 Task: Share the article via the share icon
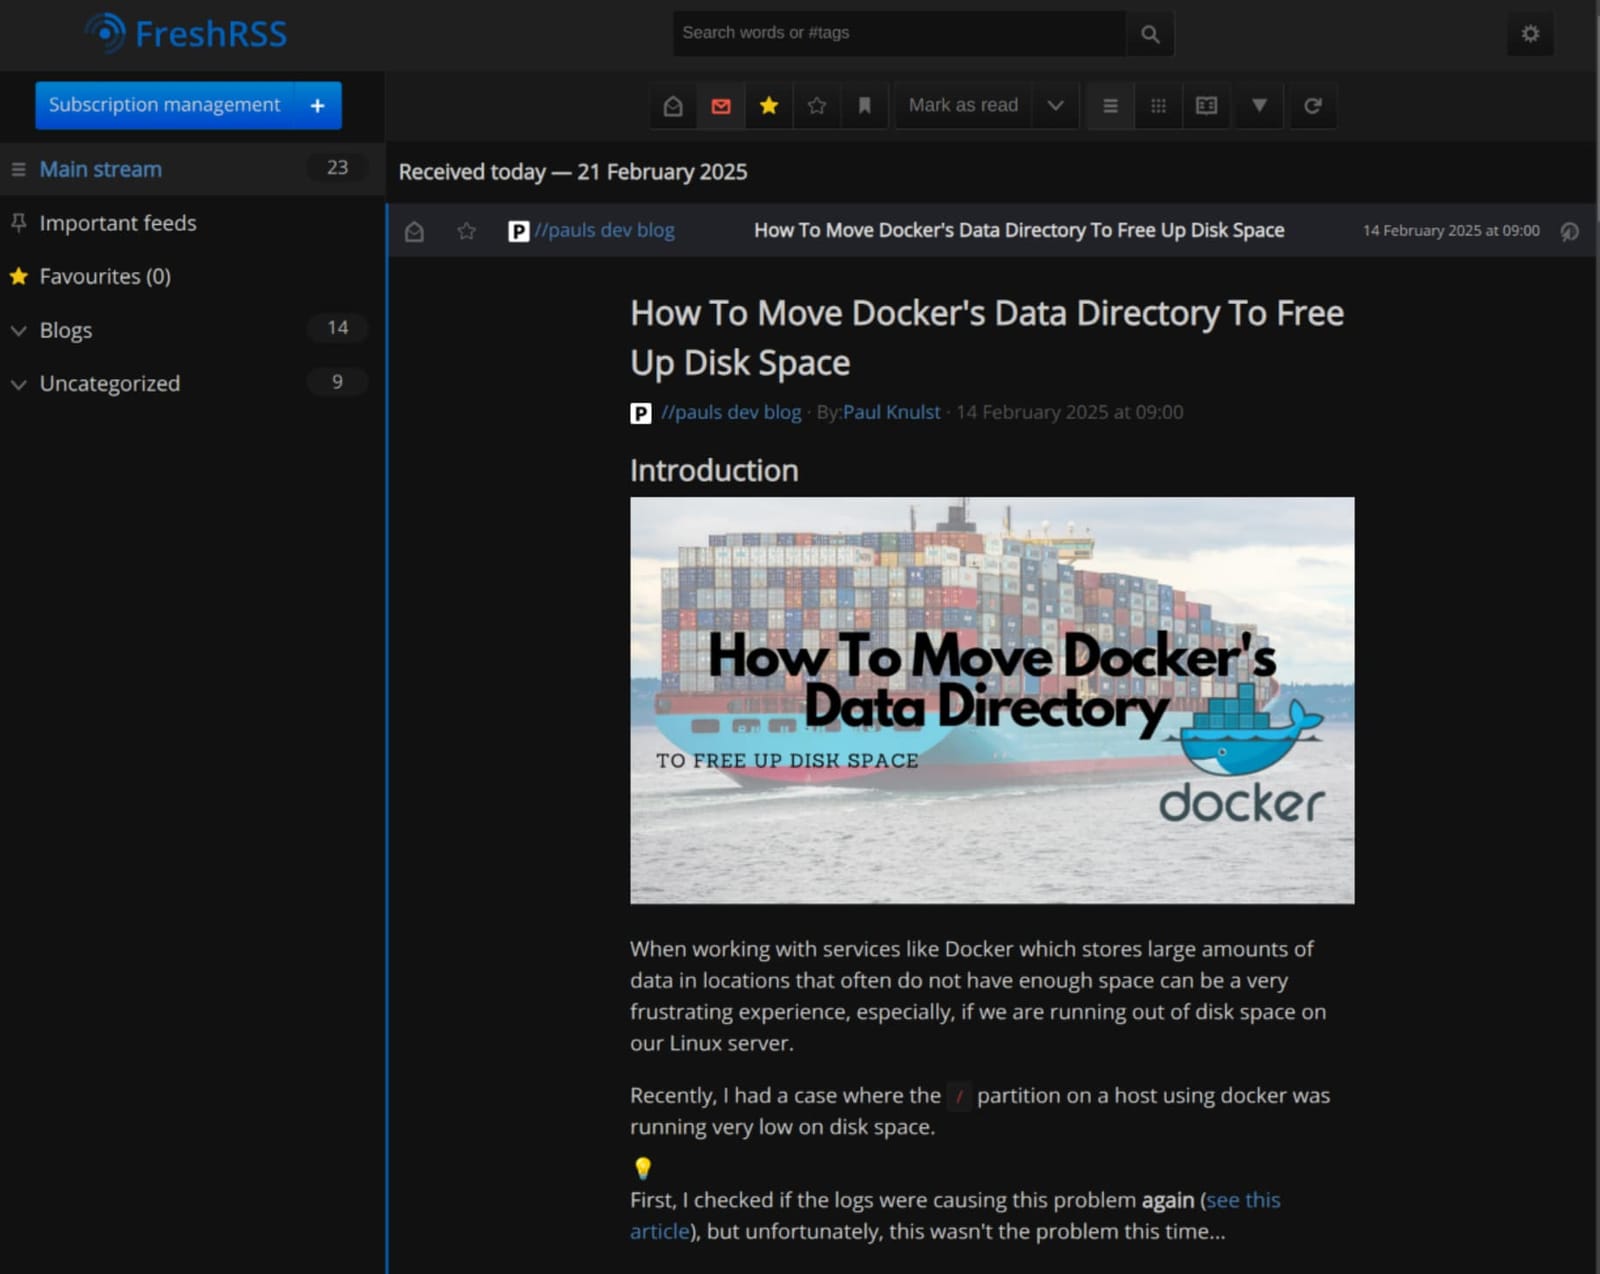click(x=1568, y=230)
